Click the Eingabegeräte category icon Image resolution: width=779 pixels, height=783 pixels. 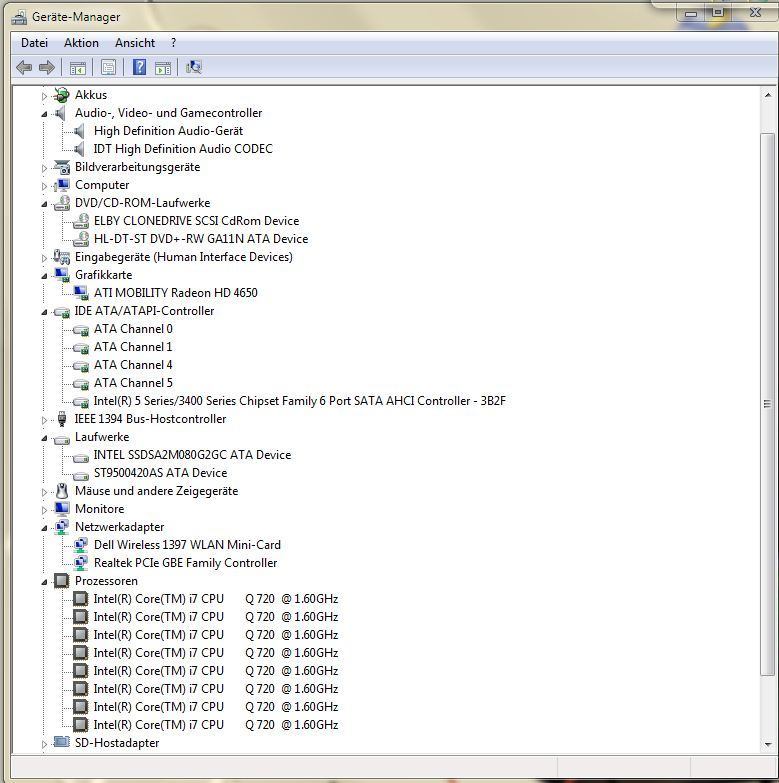coord(62,257)
